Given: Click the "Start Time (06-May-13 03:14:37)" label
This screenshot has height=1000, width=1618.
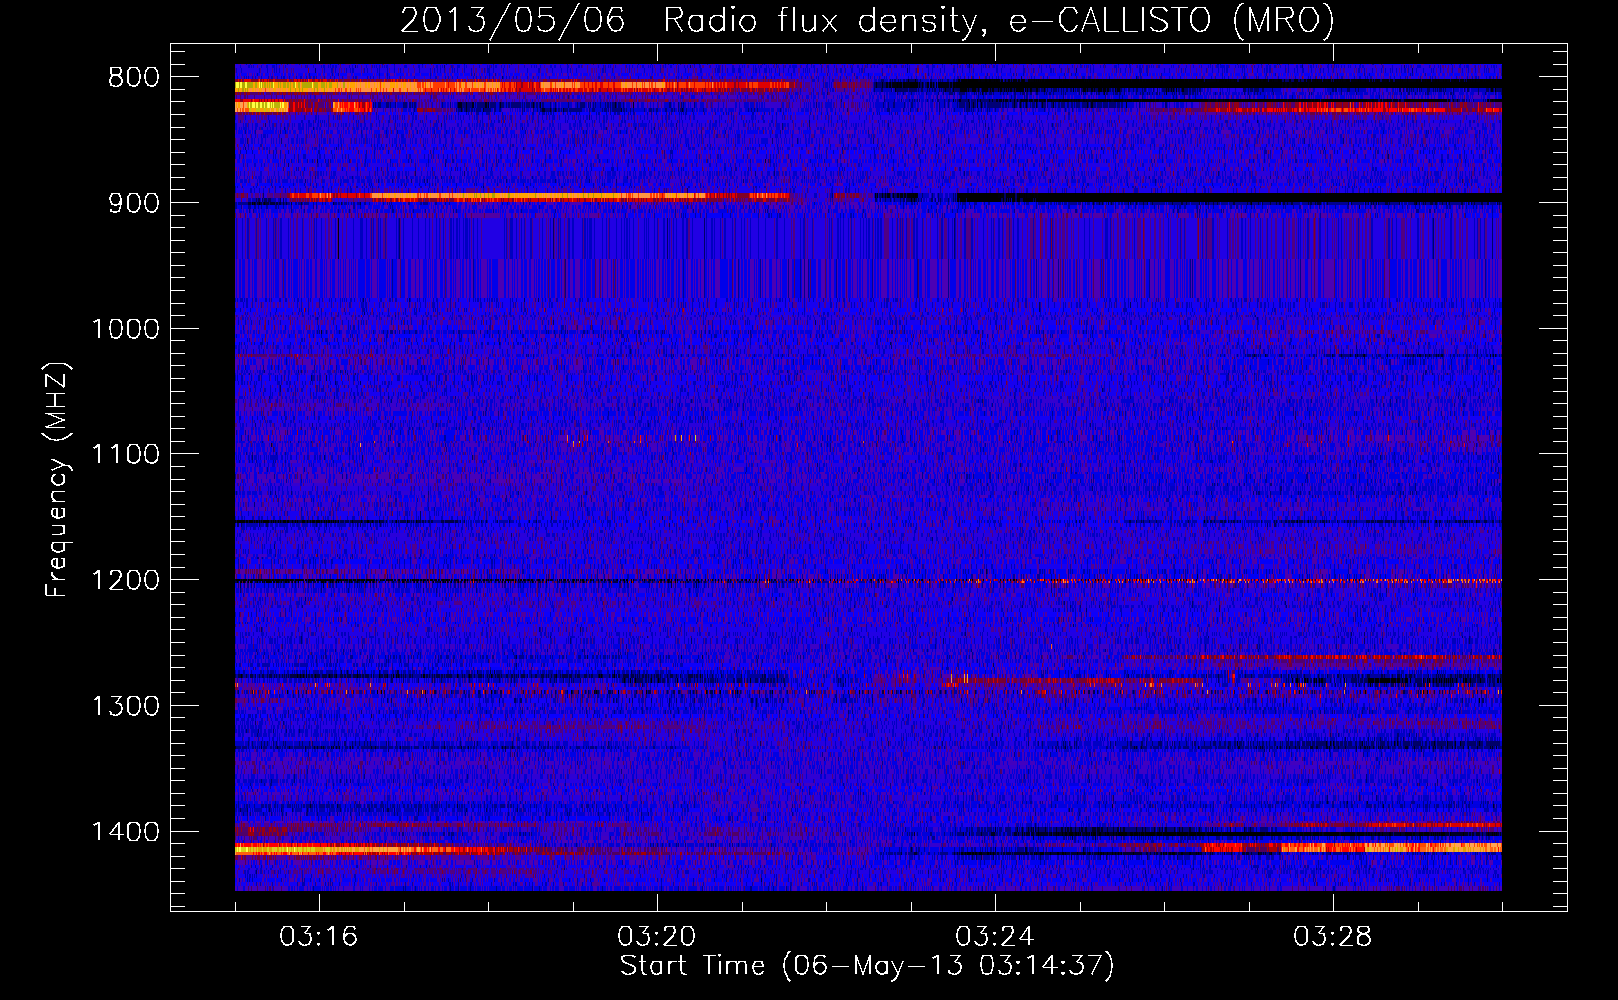Looking at the screenshot, I should point(867,966).
